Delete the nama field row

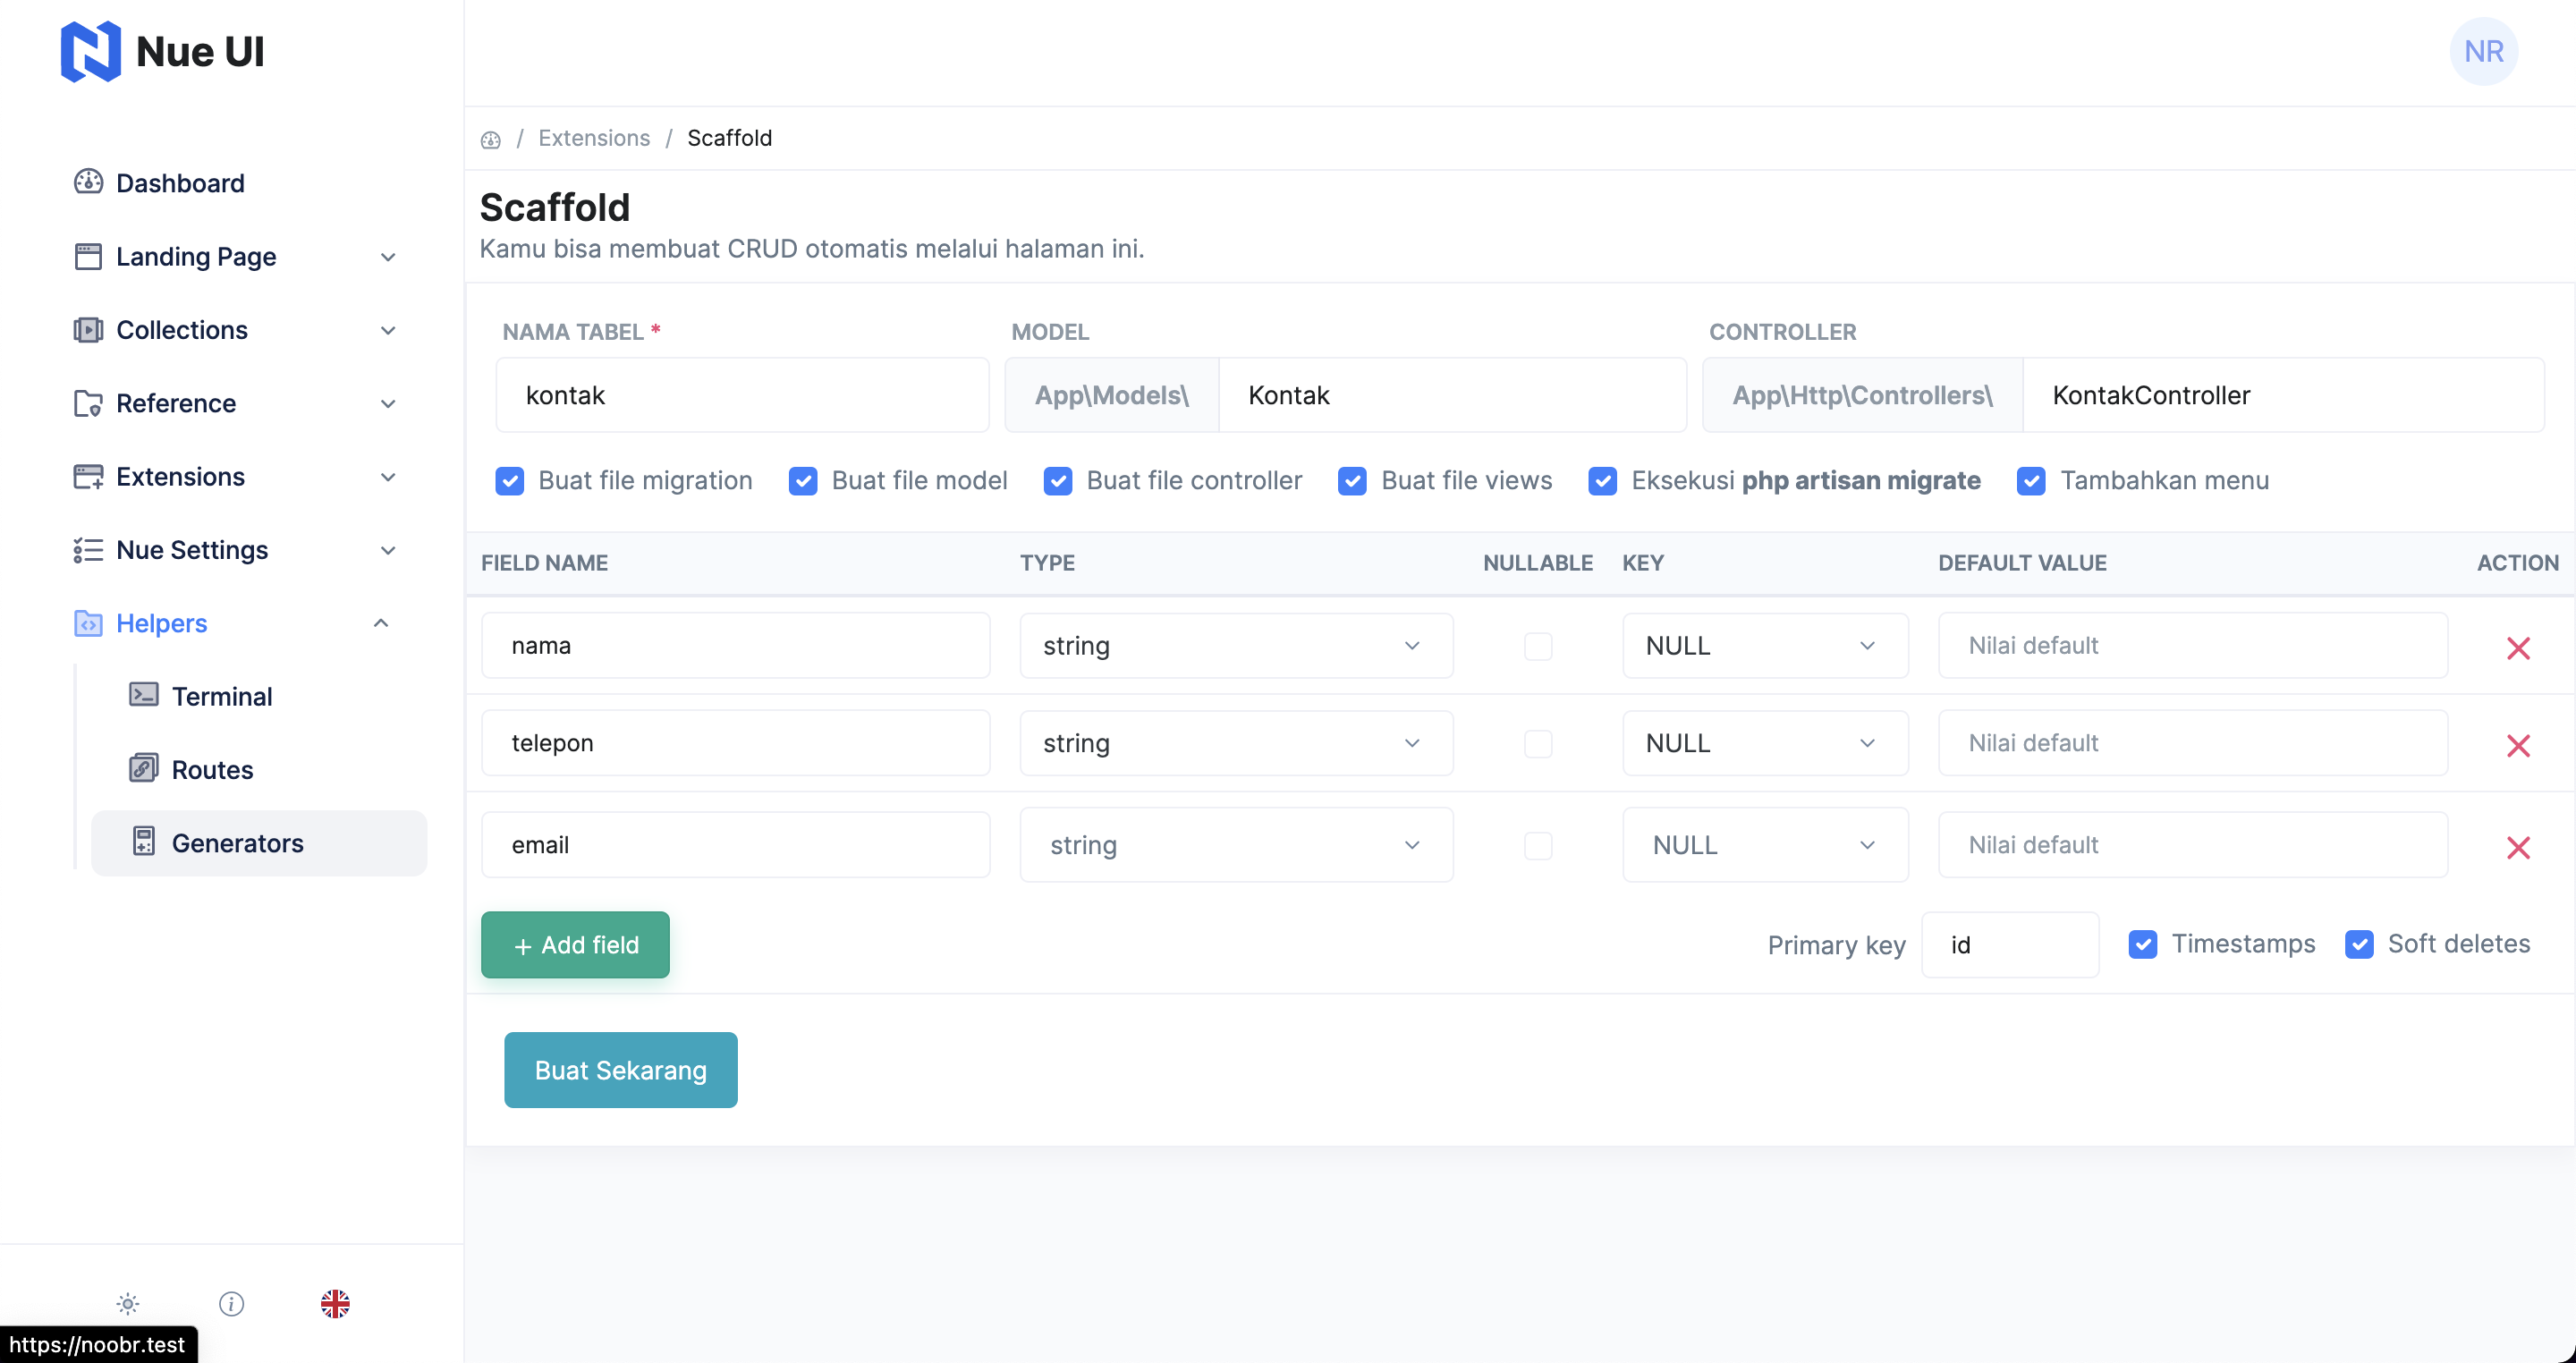pyautogui.click(x=2518, y=647)
